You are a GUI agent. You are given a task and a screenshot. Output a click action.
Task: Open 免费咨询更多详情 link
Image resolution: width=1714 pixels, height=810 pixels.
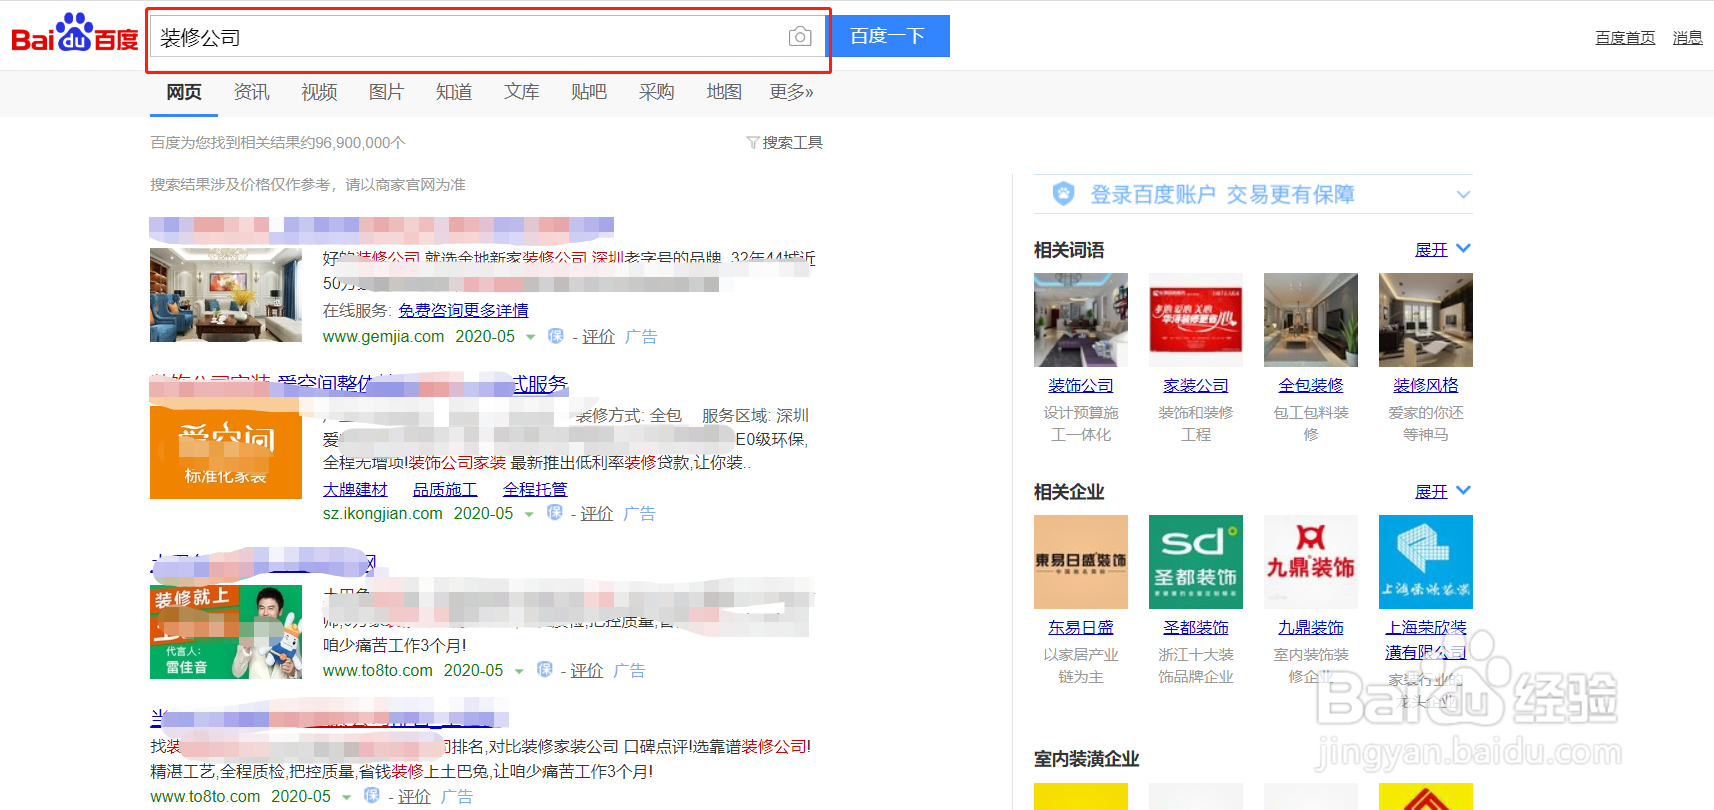coord(463,311)
